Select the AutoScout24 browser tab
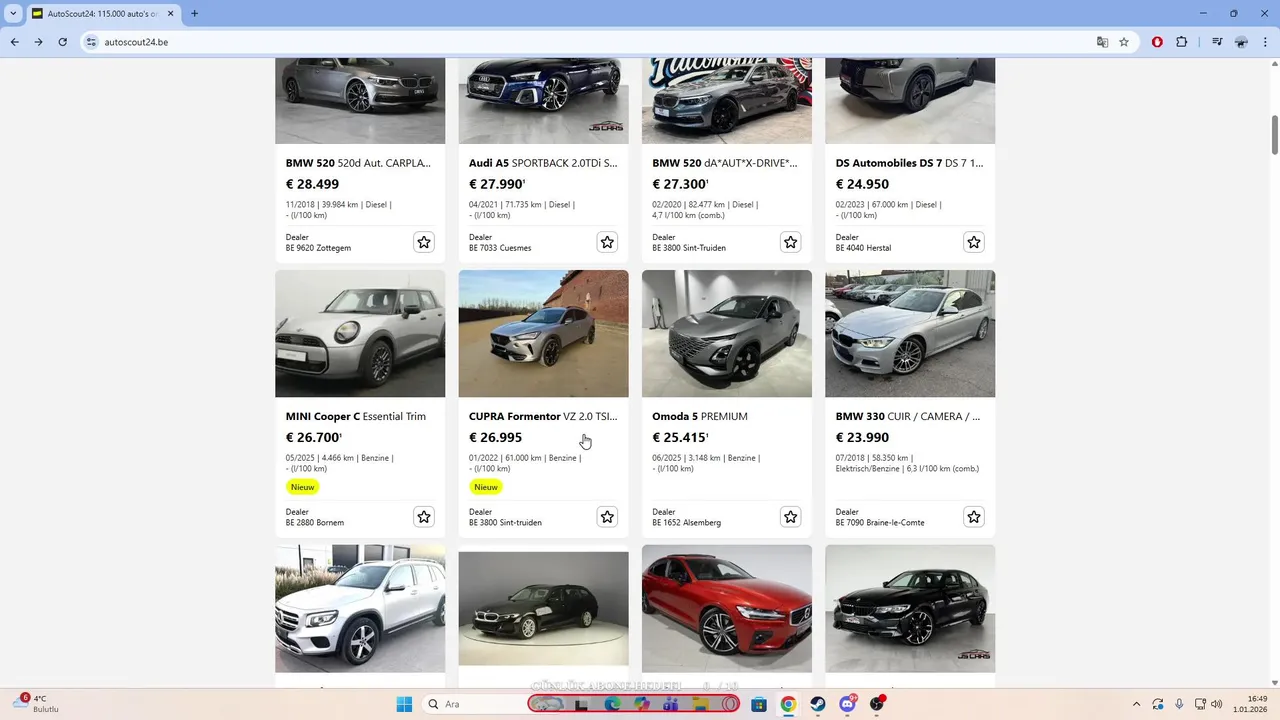 pos(104,14)
